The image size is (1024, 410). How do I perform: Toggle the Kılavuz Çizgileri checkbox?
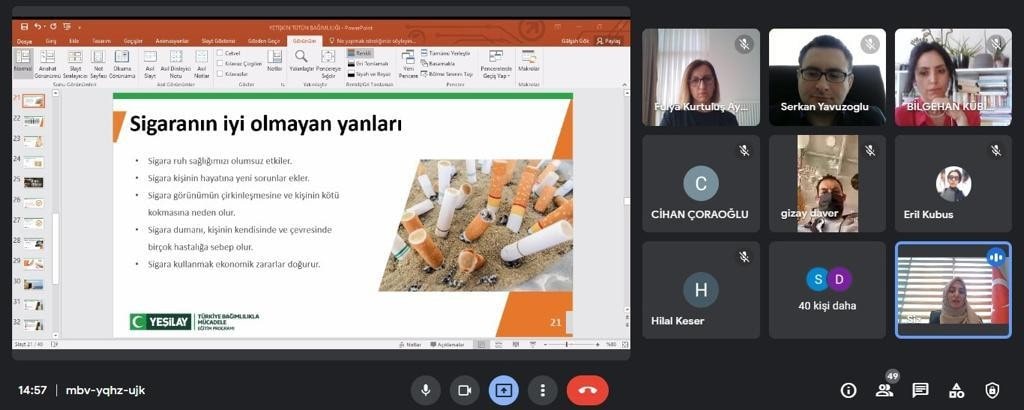coord(221,63)
